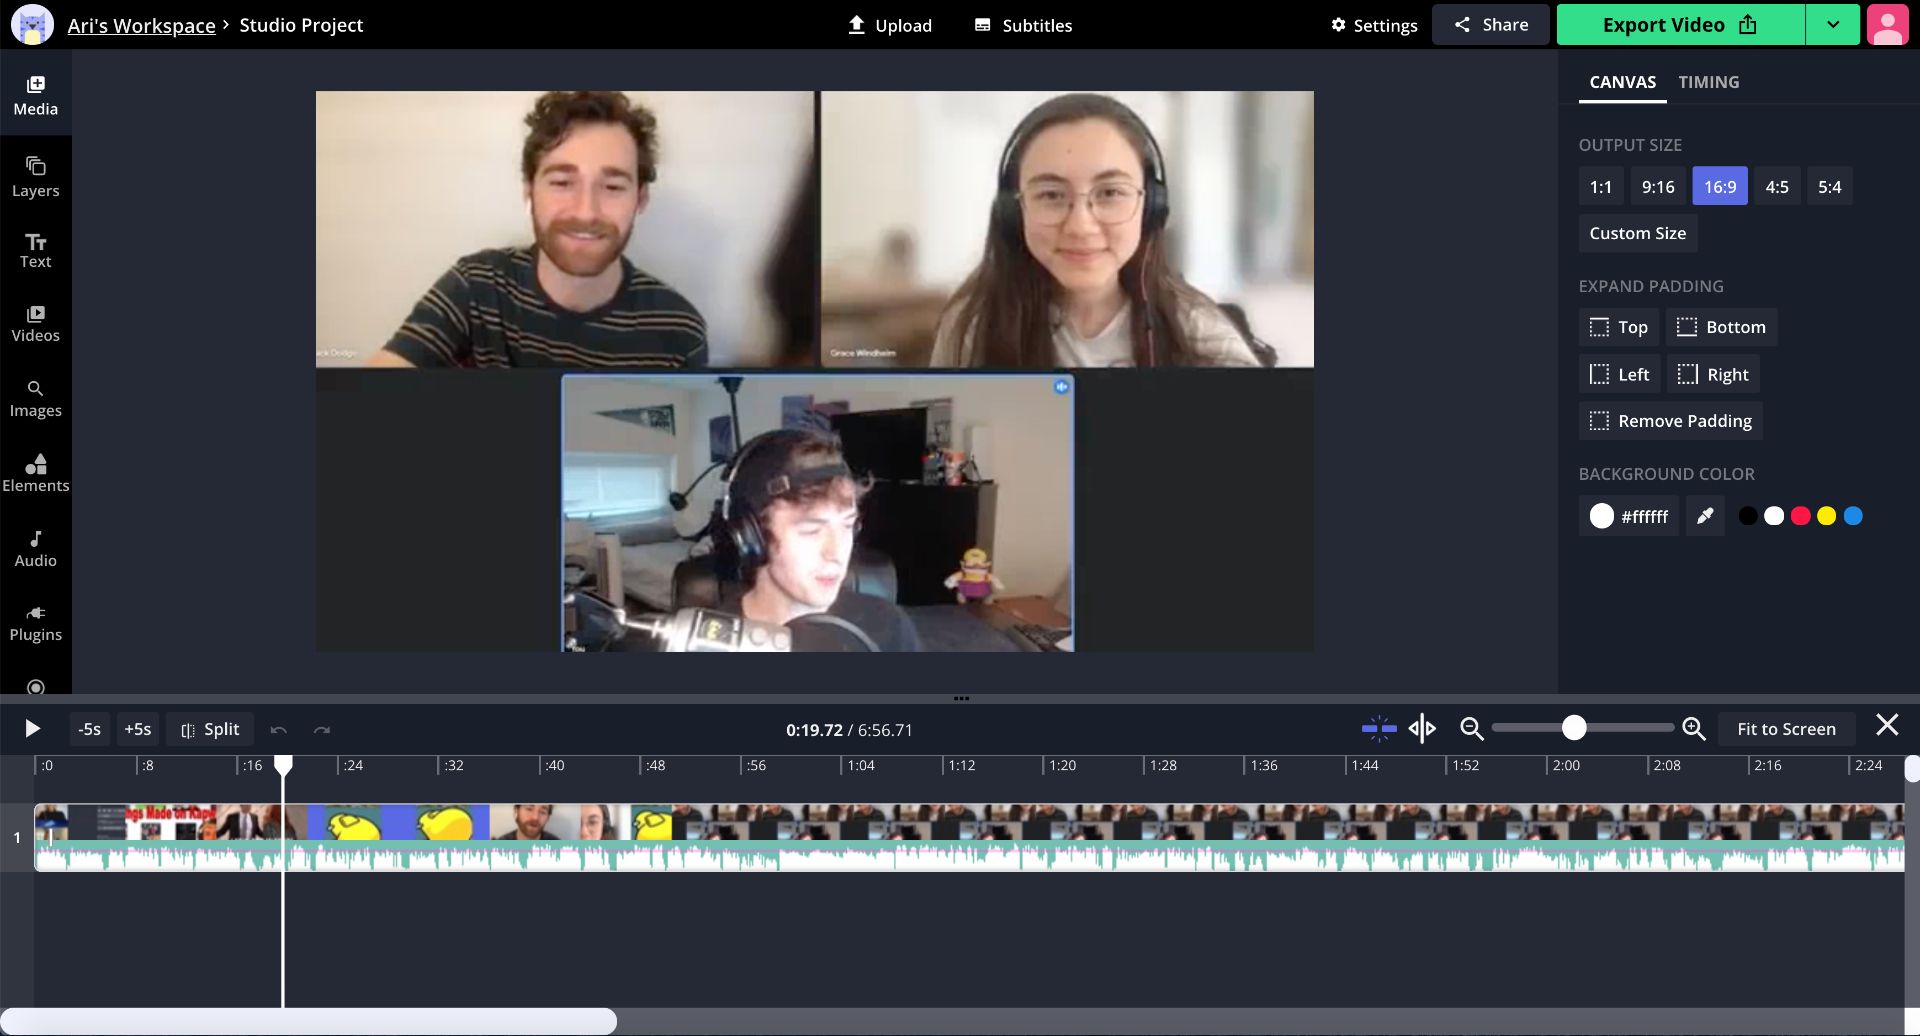The image size is (1920, 1036).
Task: Open the Audio panel
Action: (x=36, y=548)
